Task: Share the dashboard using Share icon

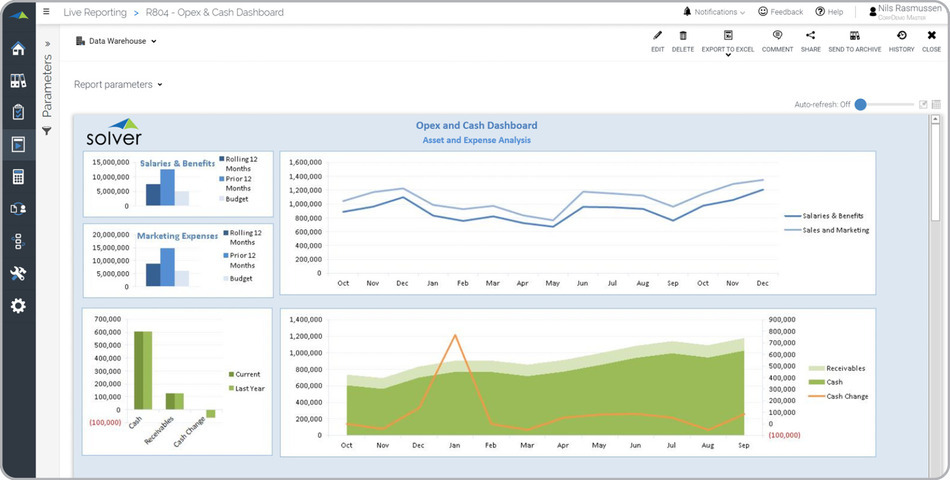Action: [810, 36]
